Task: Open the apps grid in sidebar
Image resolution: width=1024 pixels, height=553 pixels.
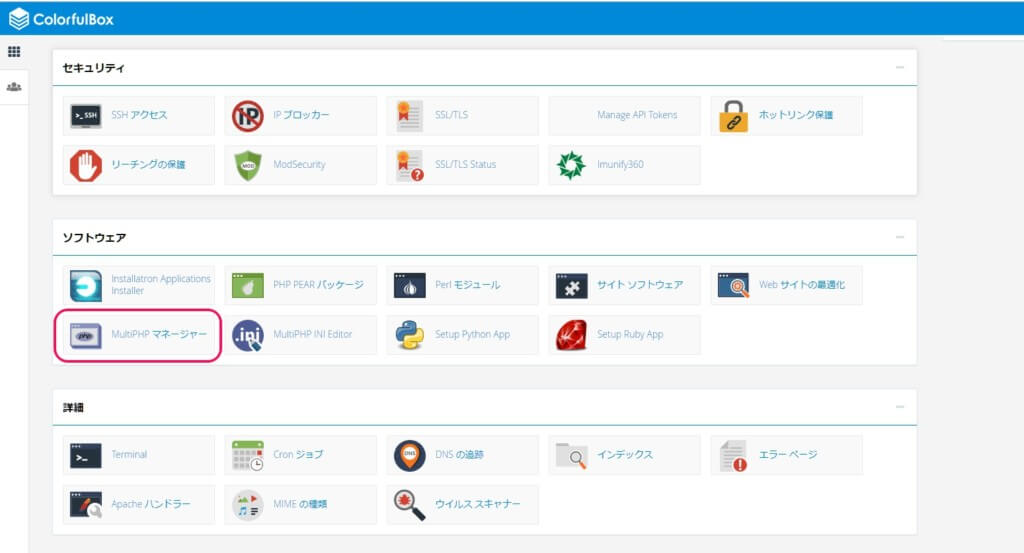Action: coord(14,52)
